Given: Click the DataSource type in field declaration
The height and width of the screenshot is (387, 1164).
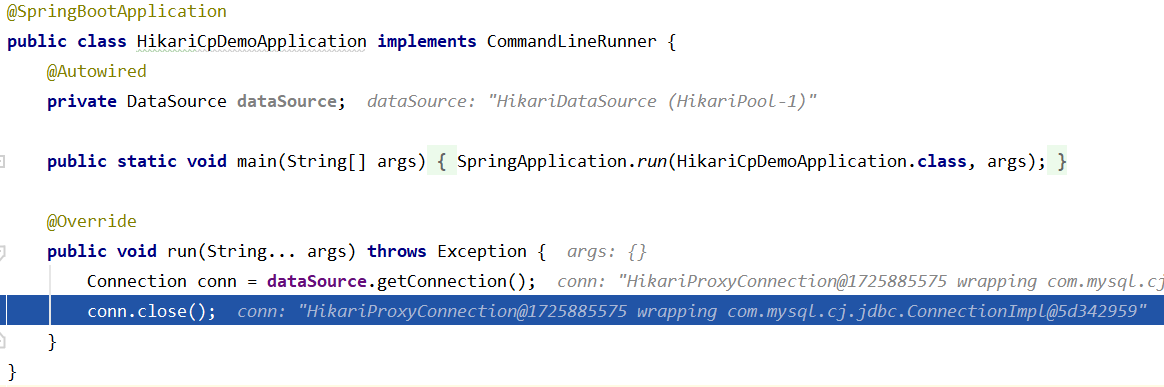Looking at the screenshot, I should tap(177, 102).
